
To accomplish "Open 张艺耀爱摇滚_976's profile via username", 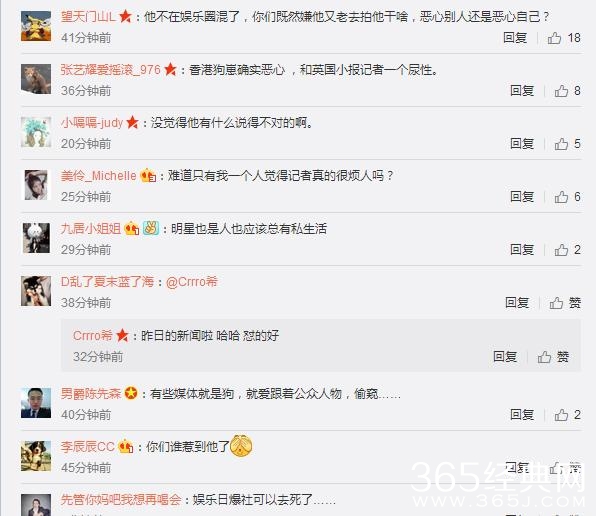I will [111, 70].
